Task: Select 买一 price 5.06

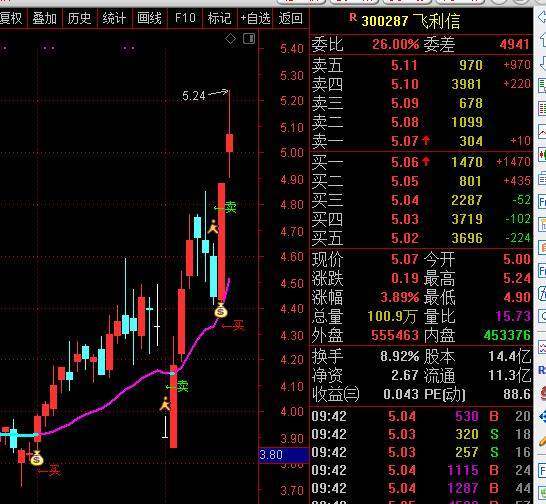Action: (x=404, y=162)
